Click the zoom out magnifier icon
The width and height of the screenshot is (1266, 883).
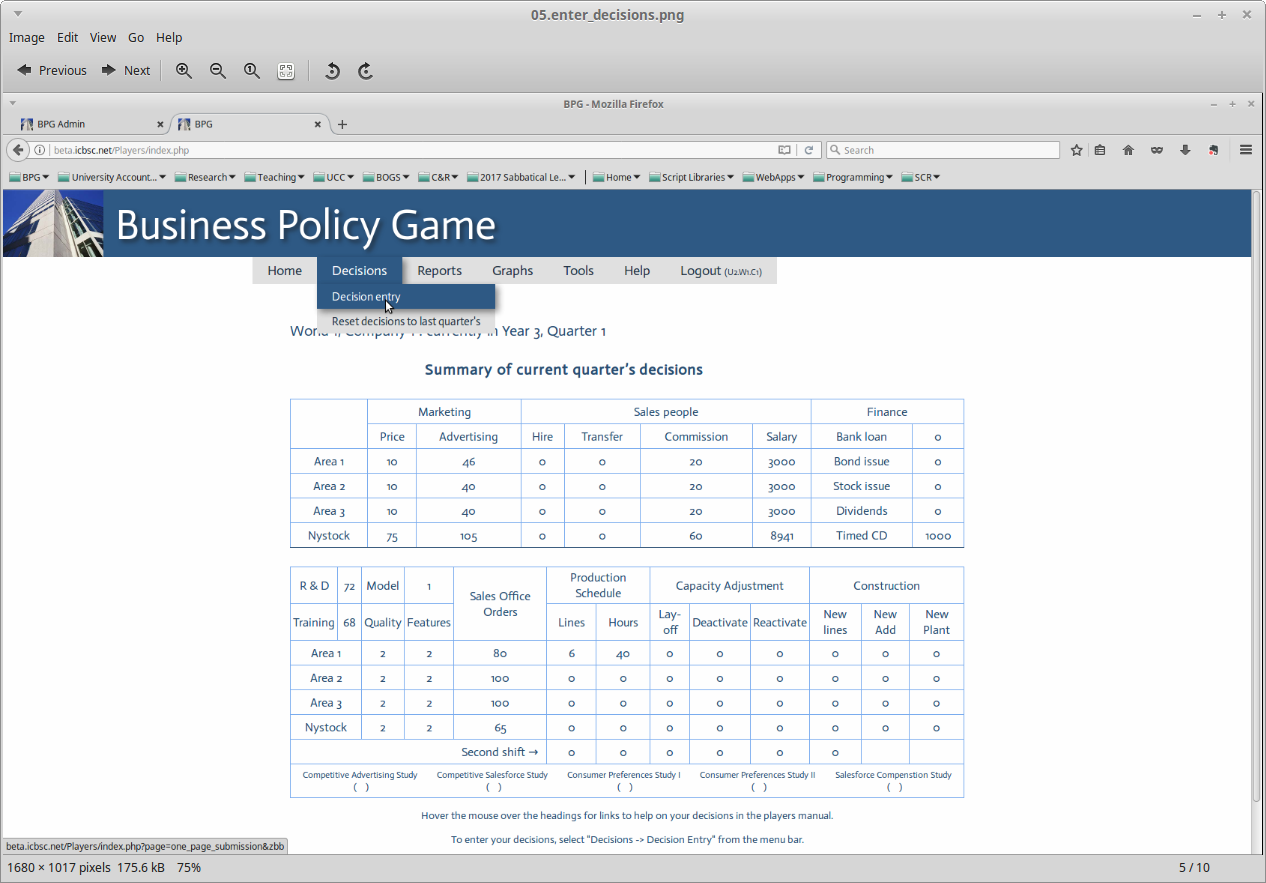click(218, 70)
